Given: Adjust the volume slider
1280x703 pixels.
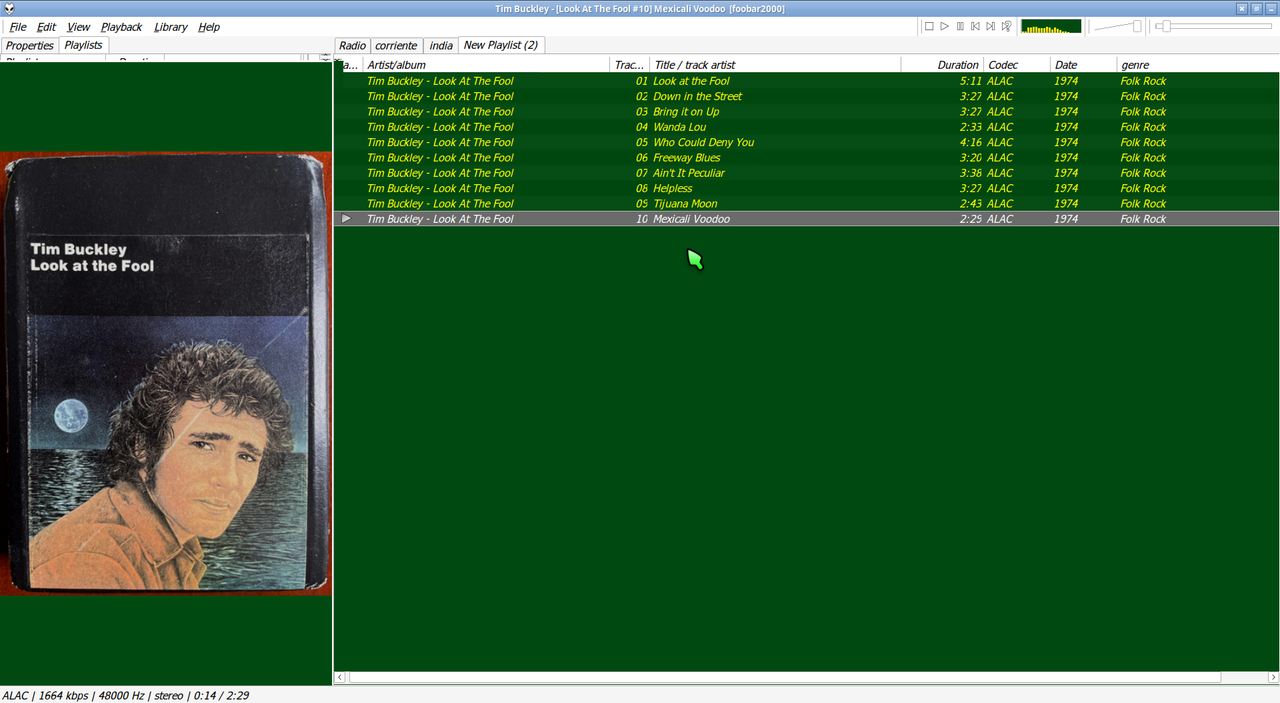Looking at the screenshot, I should tap(1118, 27).
